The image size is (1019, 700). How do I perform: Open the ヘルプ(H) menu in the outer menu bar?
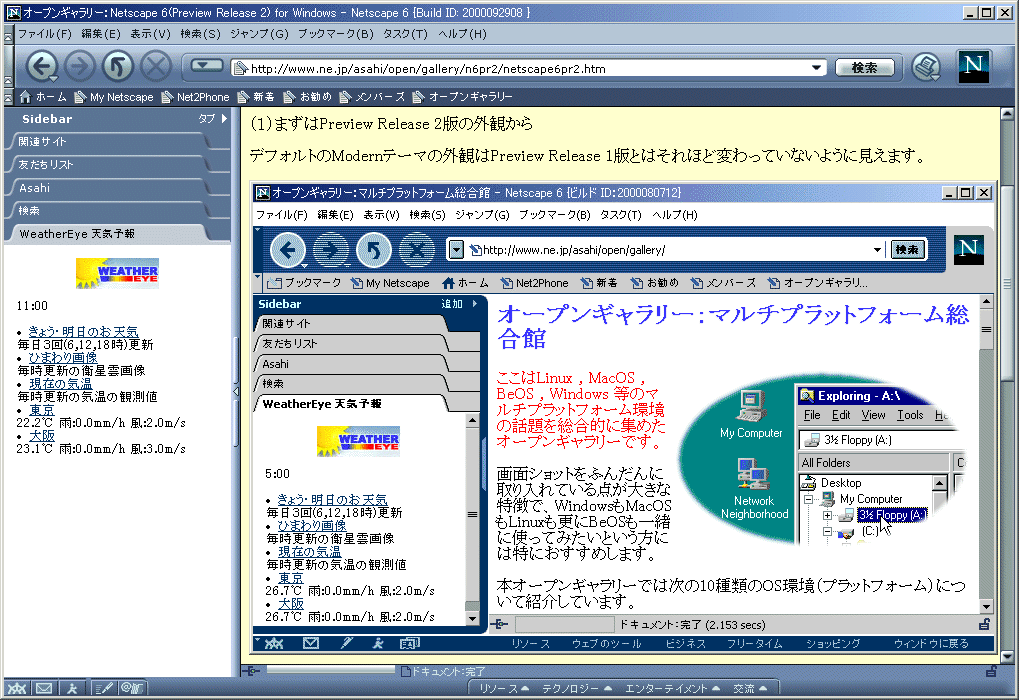(462, 34)
